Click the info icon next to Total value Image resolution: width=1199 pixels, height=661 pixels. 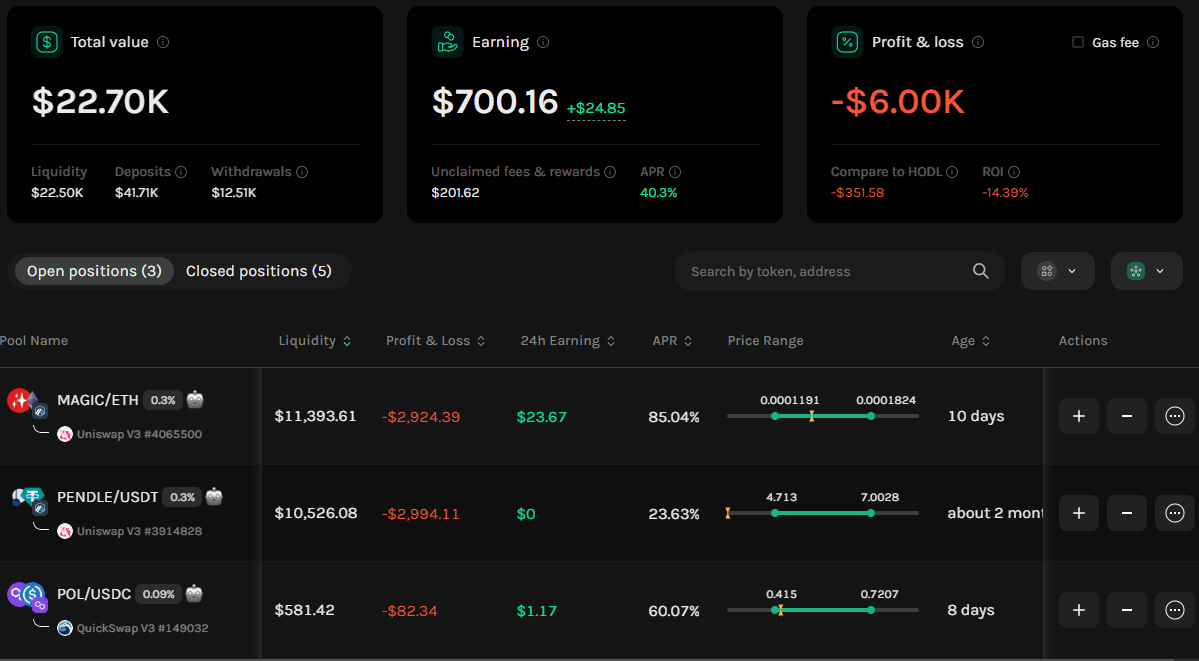click(x=163, y=42)
